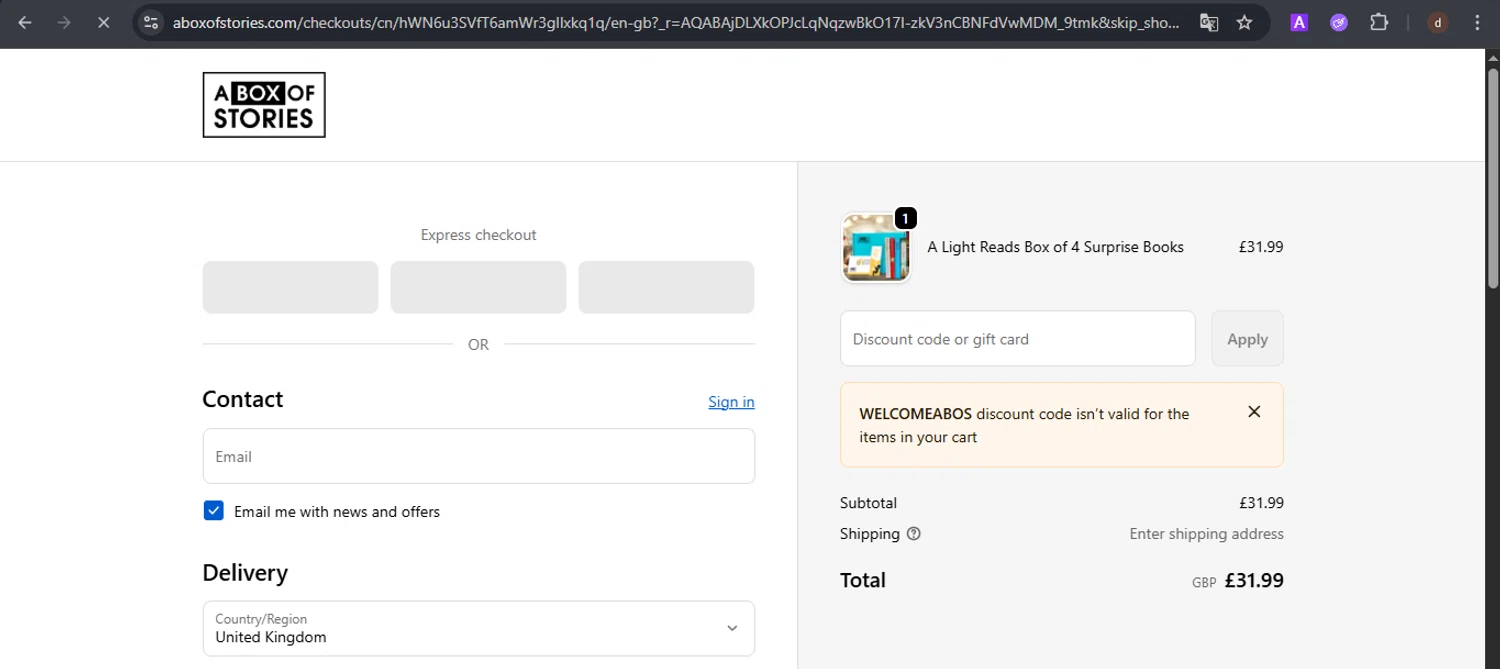
Task: Click the Enter shipping address text
Action: pos(1206,534)
